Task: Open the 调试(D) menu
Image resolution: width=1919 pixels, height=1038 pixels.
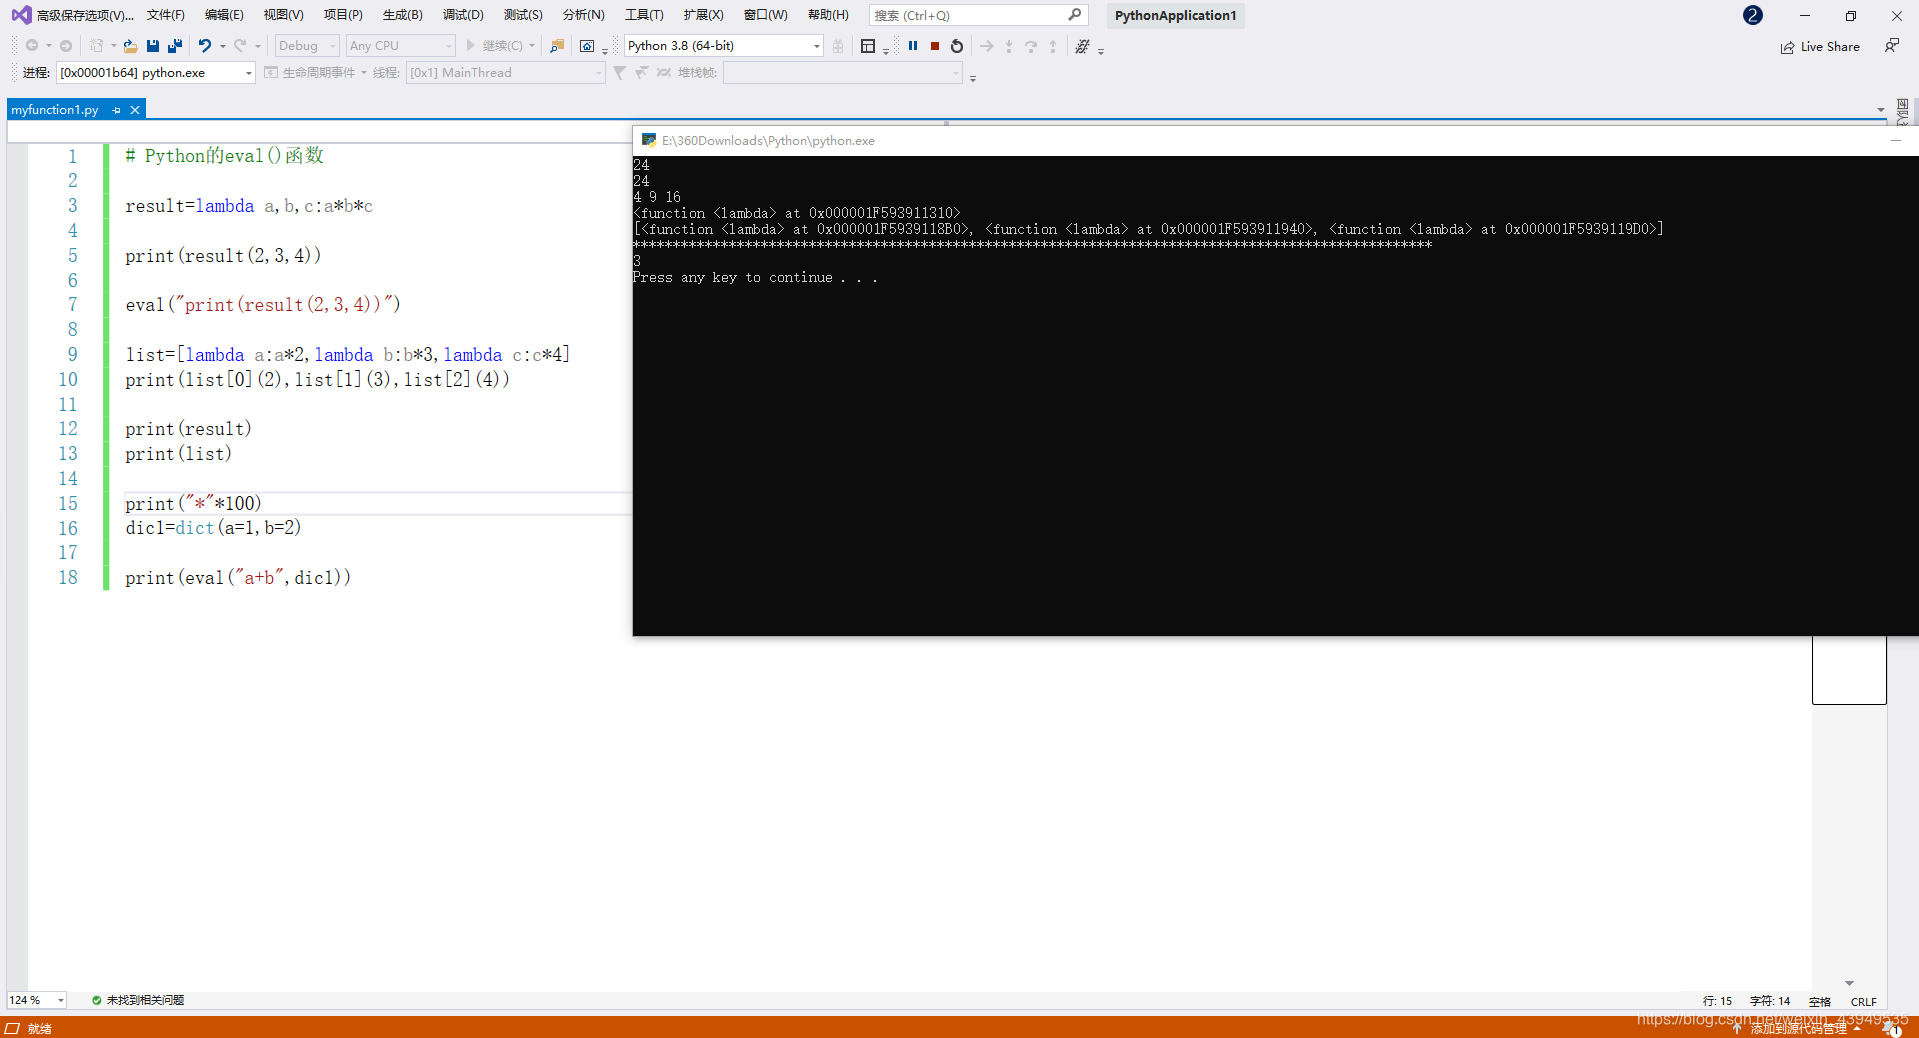Action: [x=463, y=15]
